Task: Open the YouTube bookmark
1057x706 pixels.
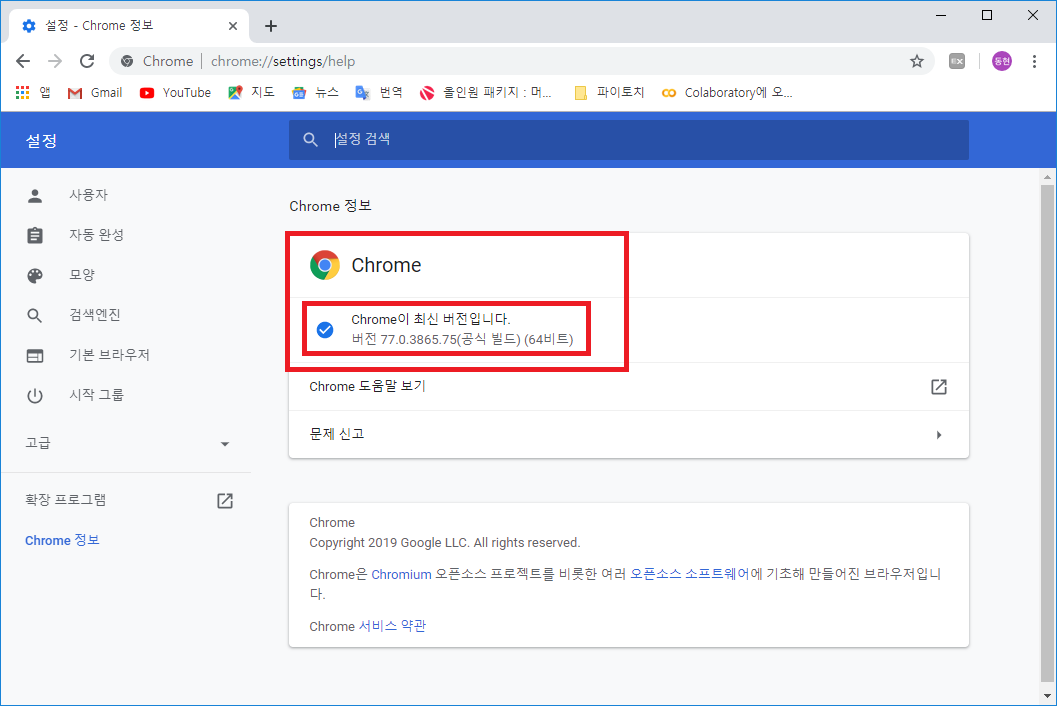Action: 175,92
